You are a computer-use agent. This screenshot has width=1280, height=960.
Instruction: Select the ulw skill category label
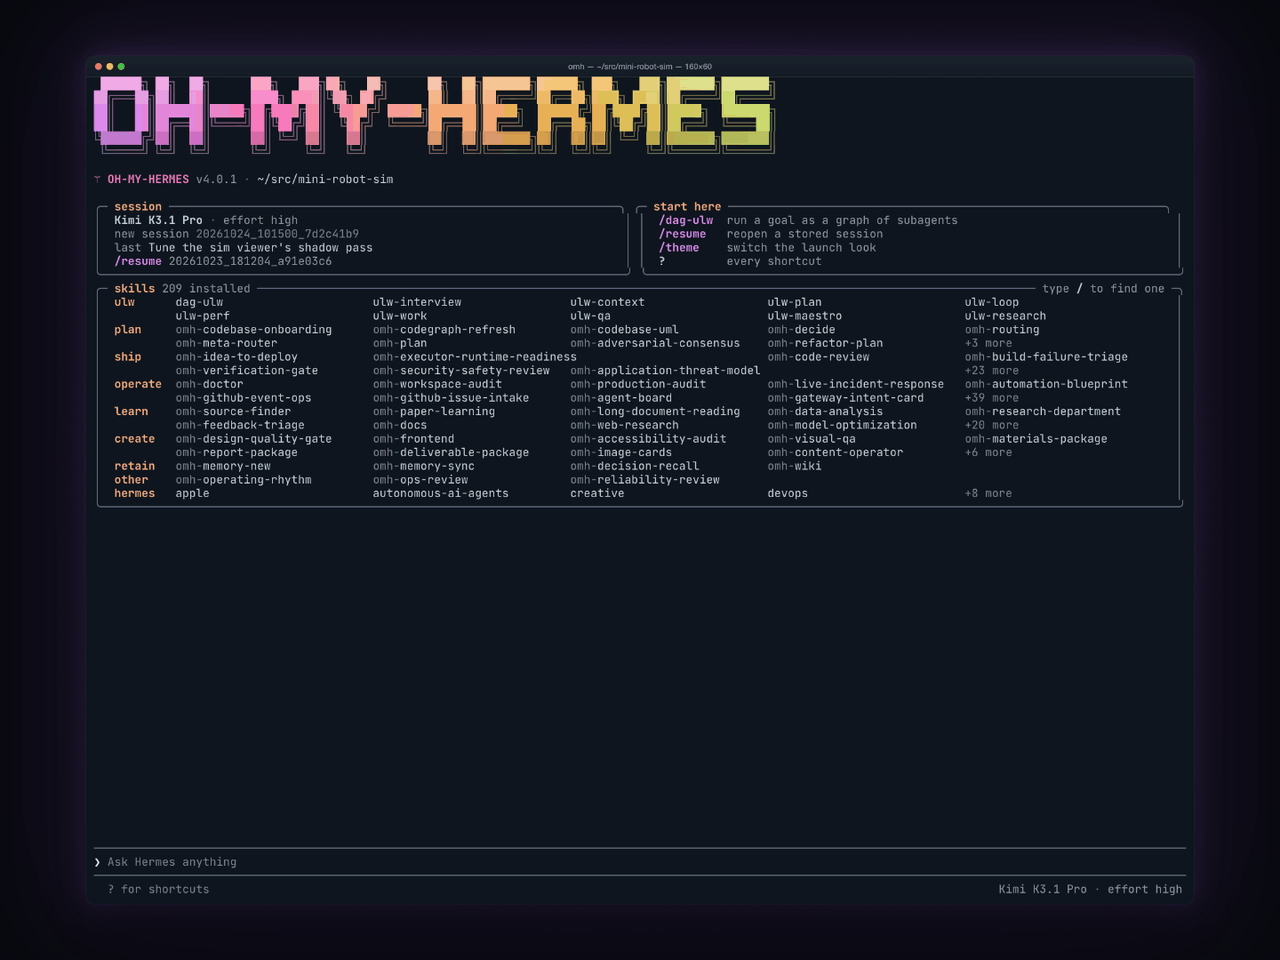[x=124, y=302]
